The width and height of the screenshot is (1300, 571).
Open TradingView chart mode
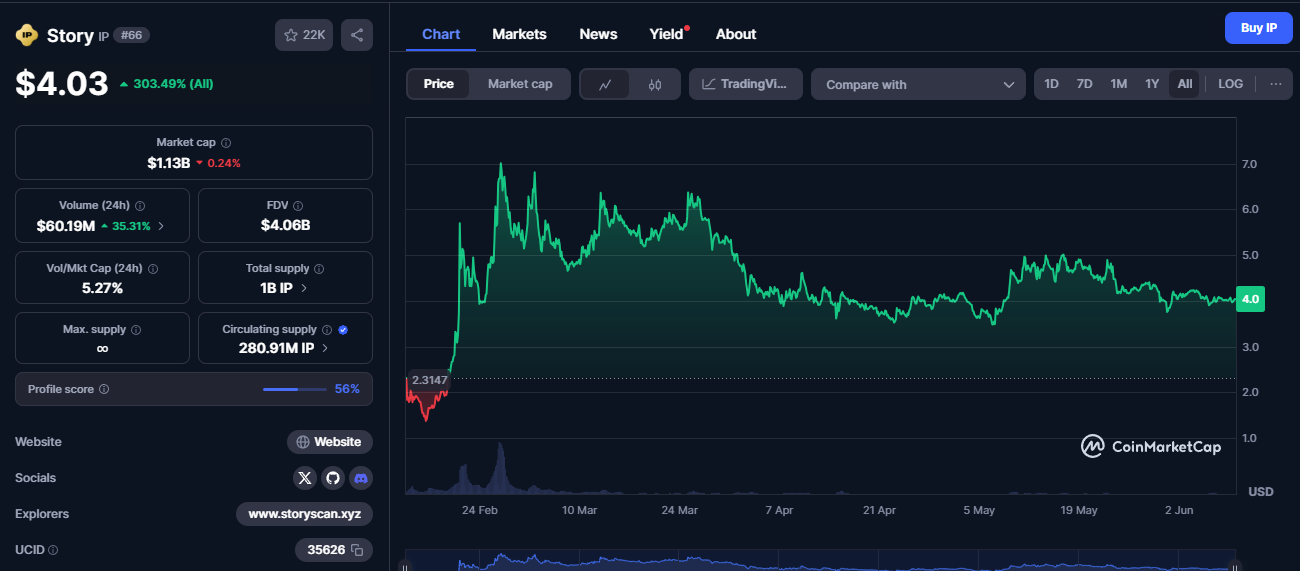click(746, 84)
